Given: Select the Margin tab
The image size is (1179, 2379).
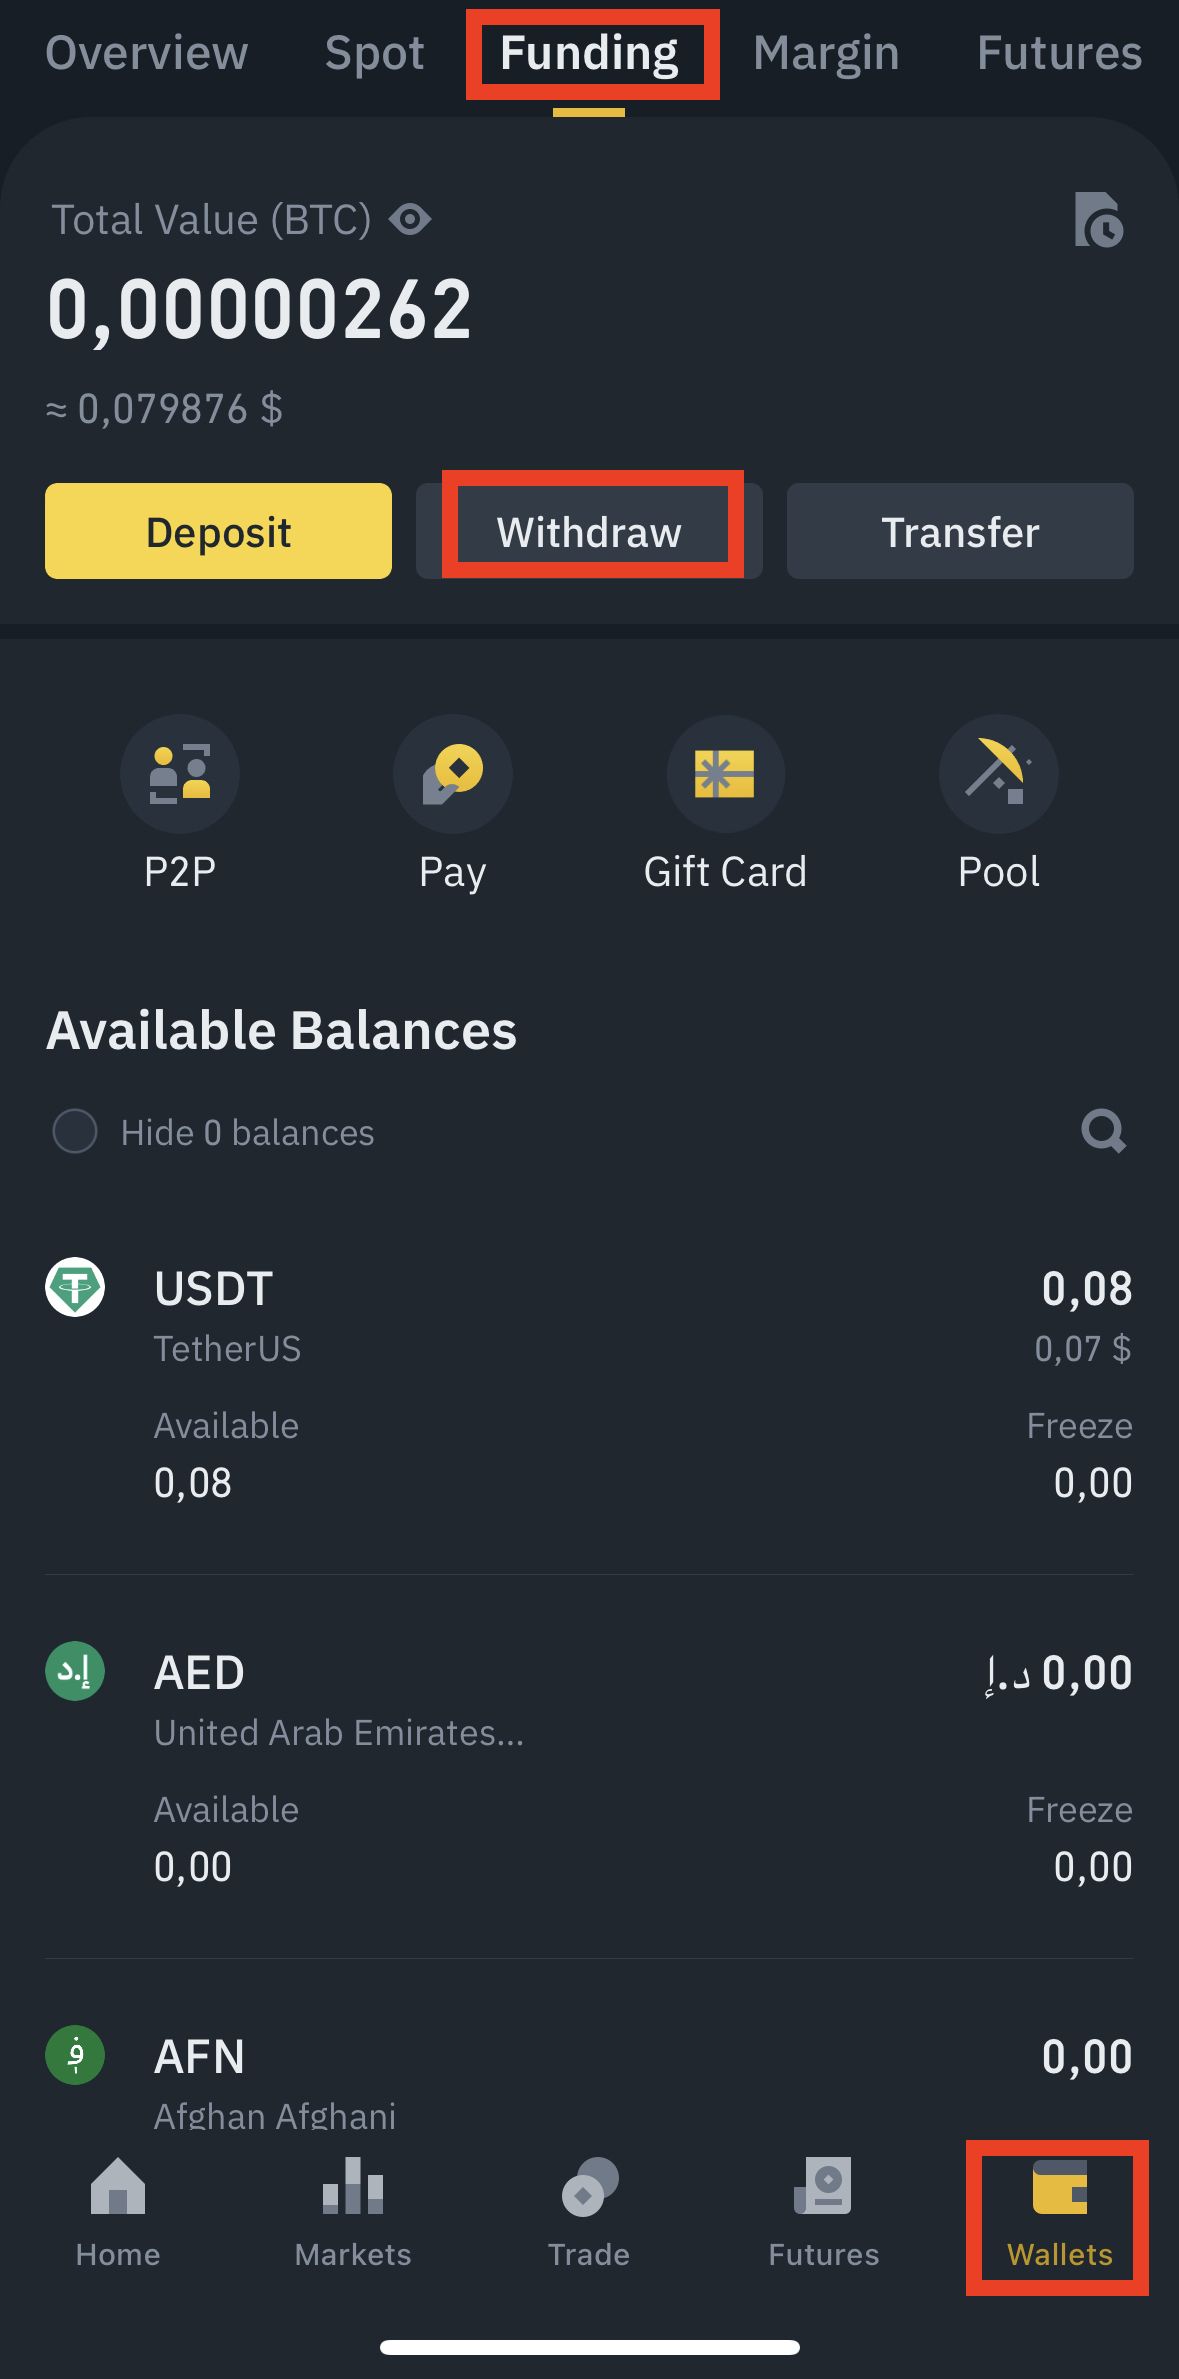Looking at the screenshot, I should 826,53.
